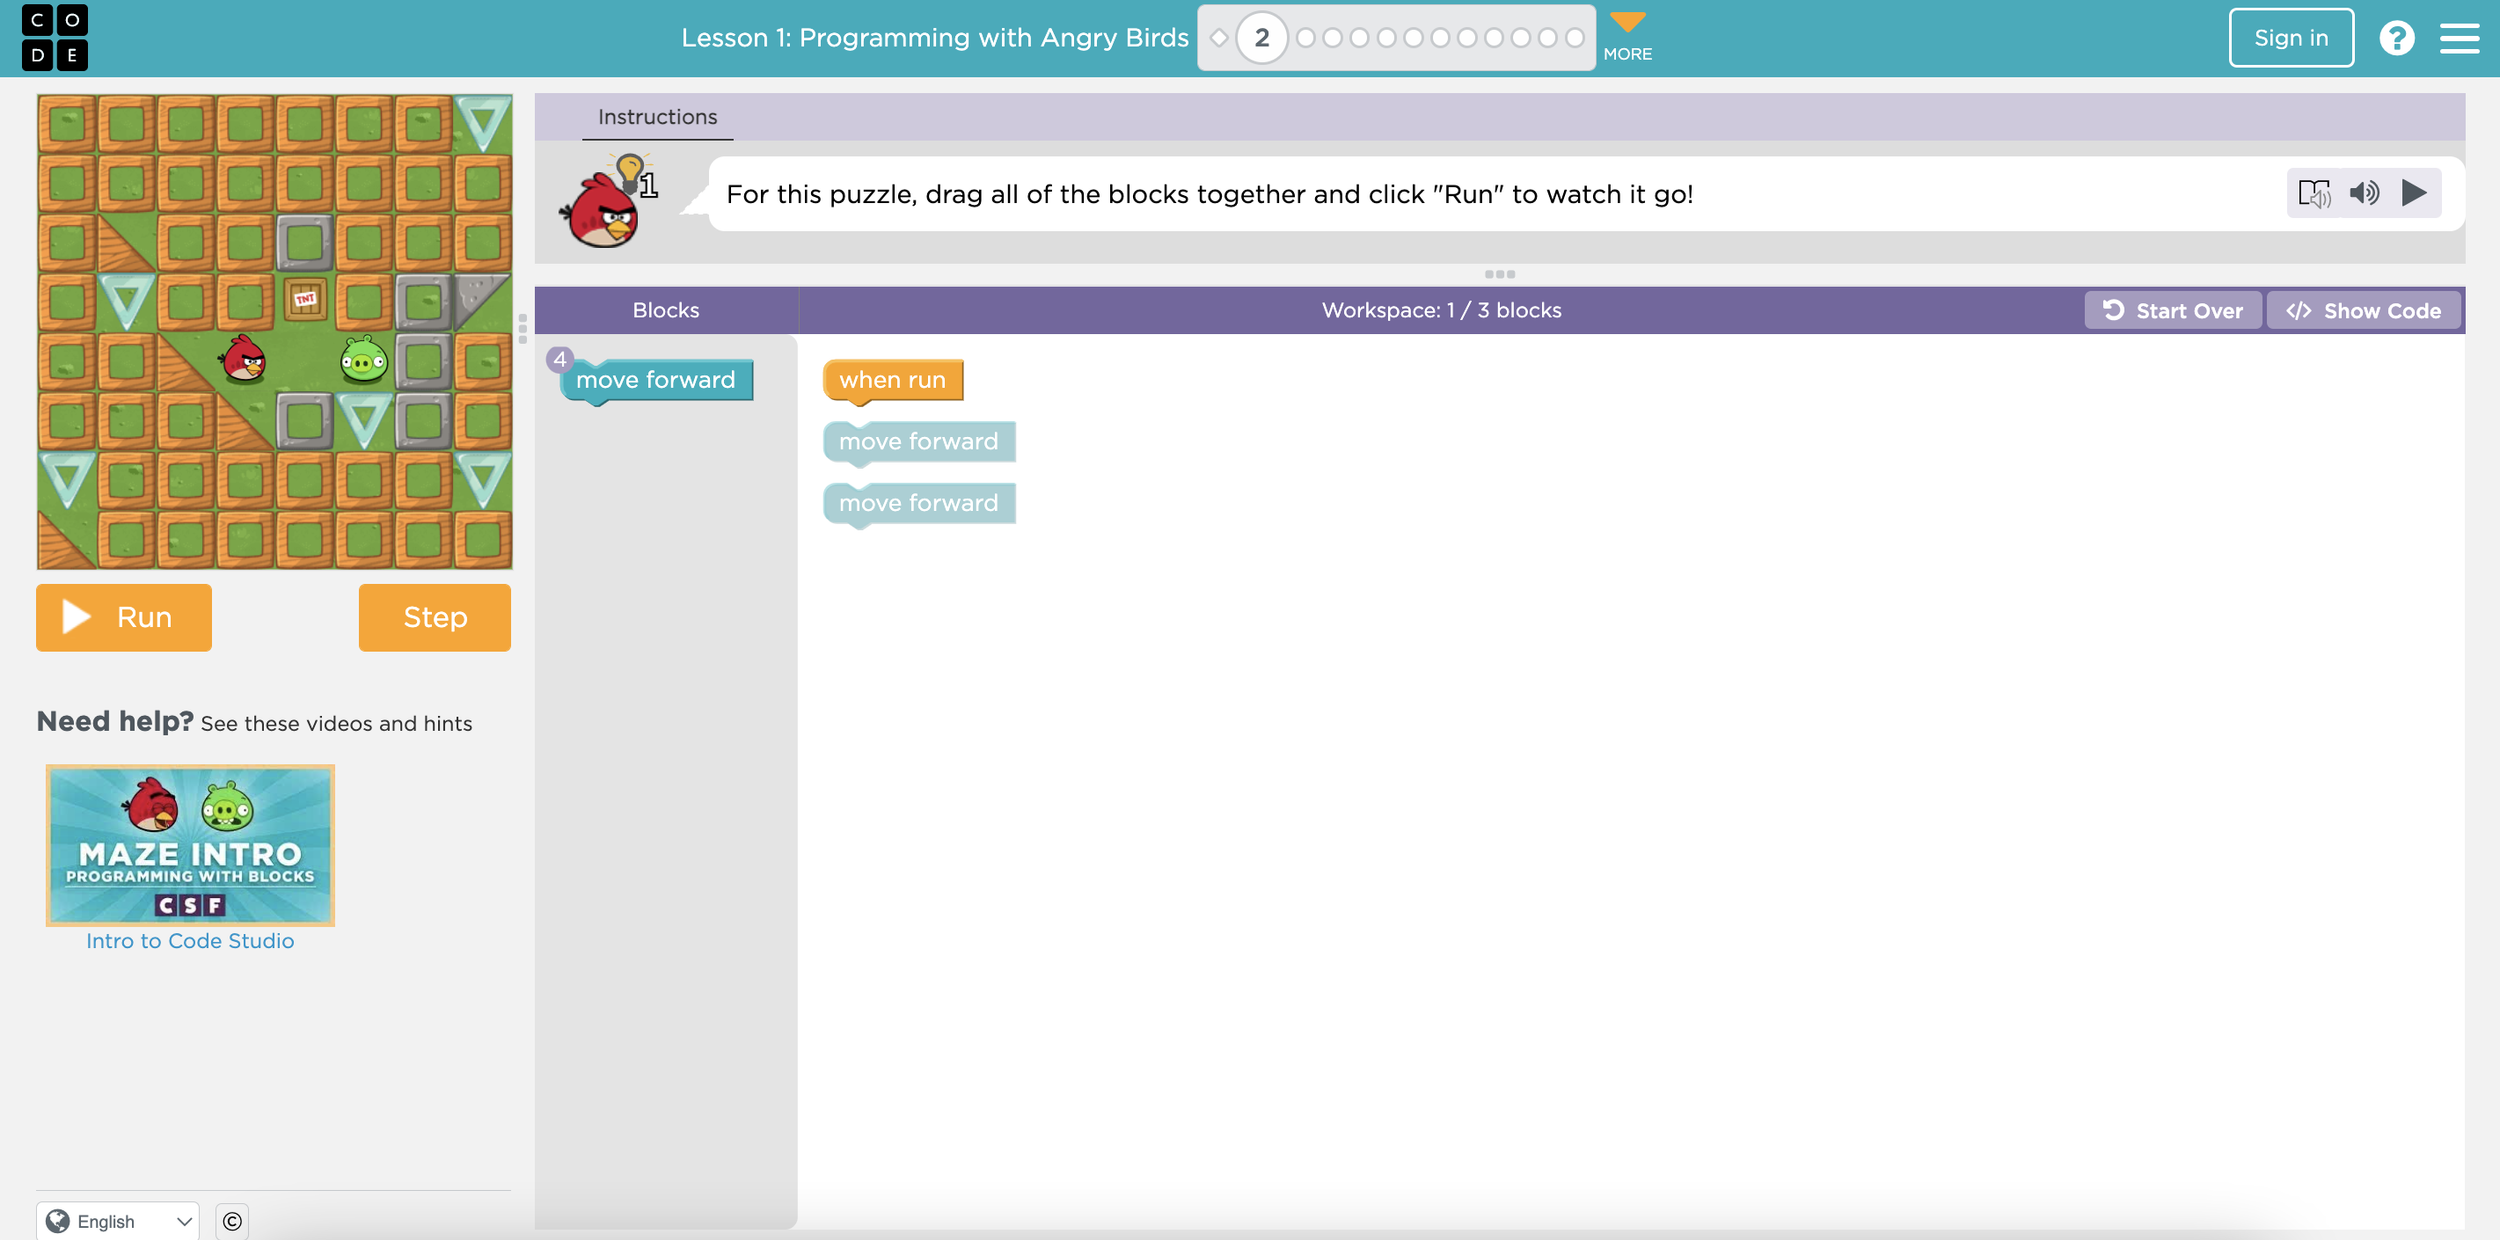2500x1240 pixels.
Task: Click the hint lightbulb on the red bird
Action: 631,172
